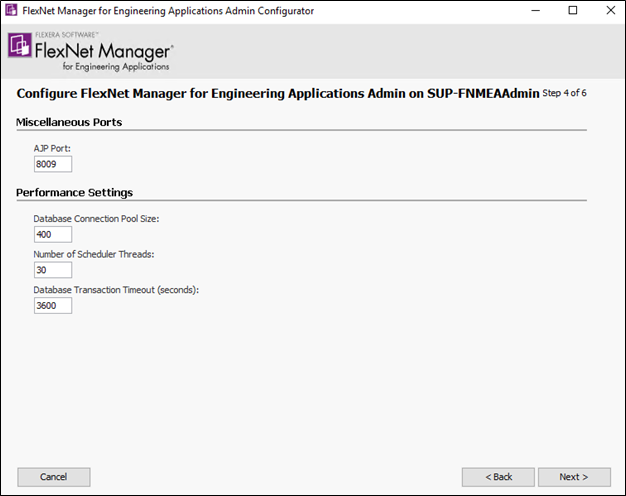Image resolution: width=626 pixels, height=496 pixels.
Task: Click the 'Step 4 of 6' text
Action: 564,93
